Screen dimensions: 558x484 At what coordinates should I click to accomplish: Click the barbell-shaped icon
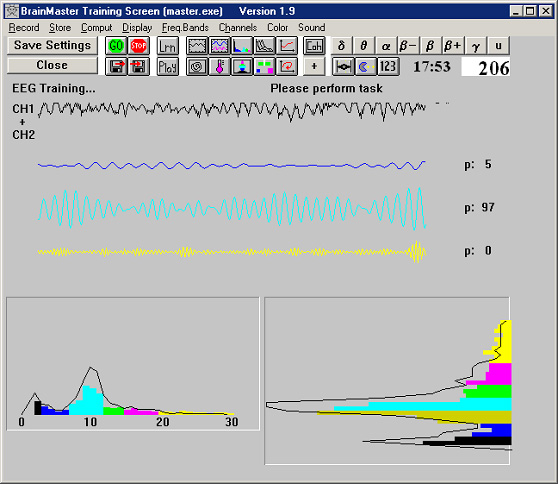coord(343,66)
